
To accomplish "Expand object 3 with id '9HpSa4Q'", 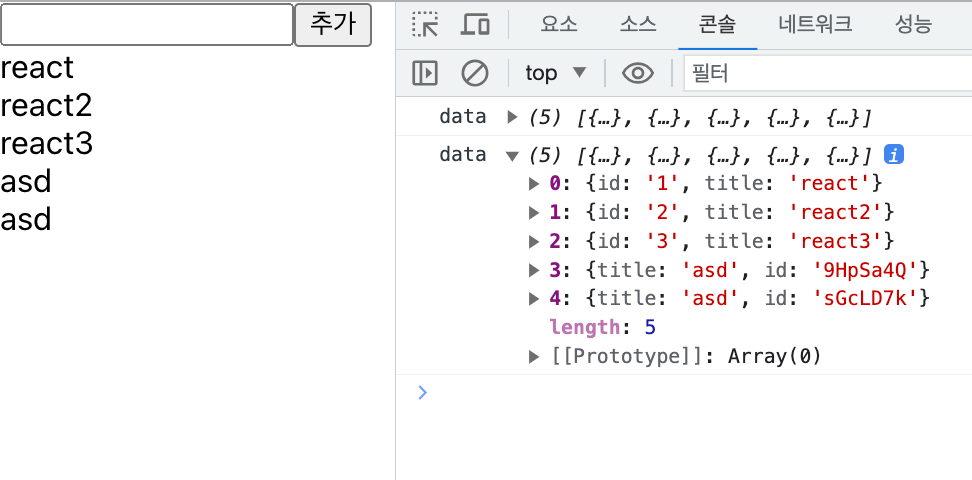I will point(534,270).
